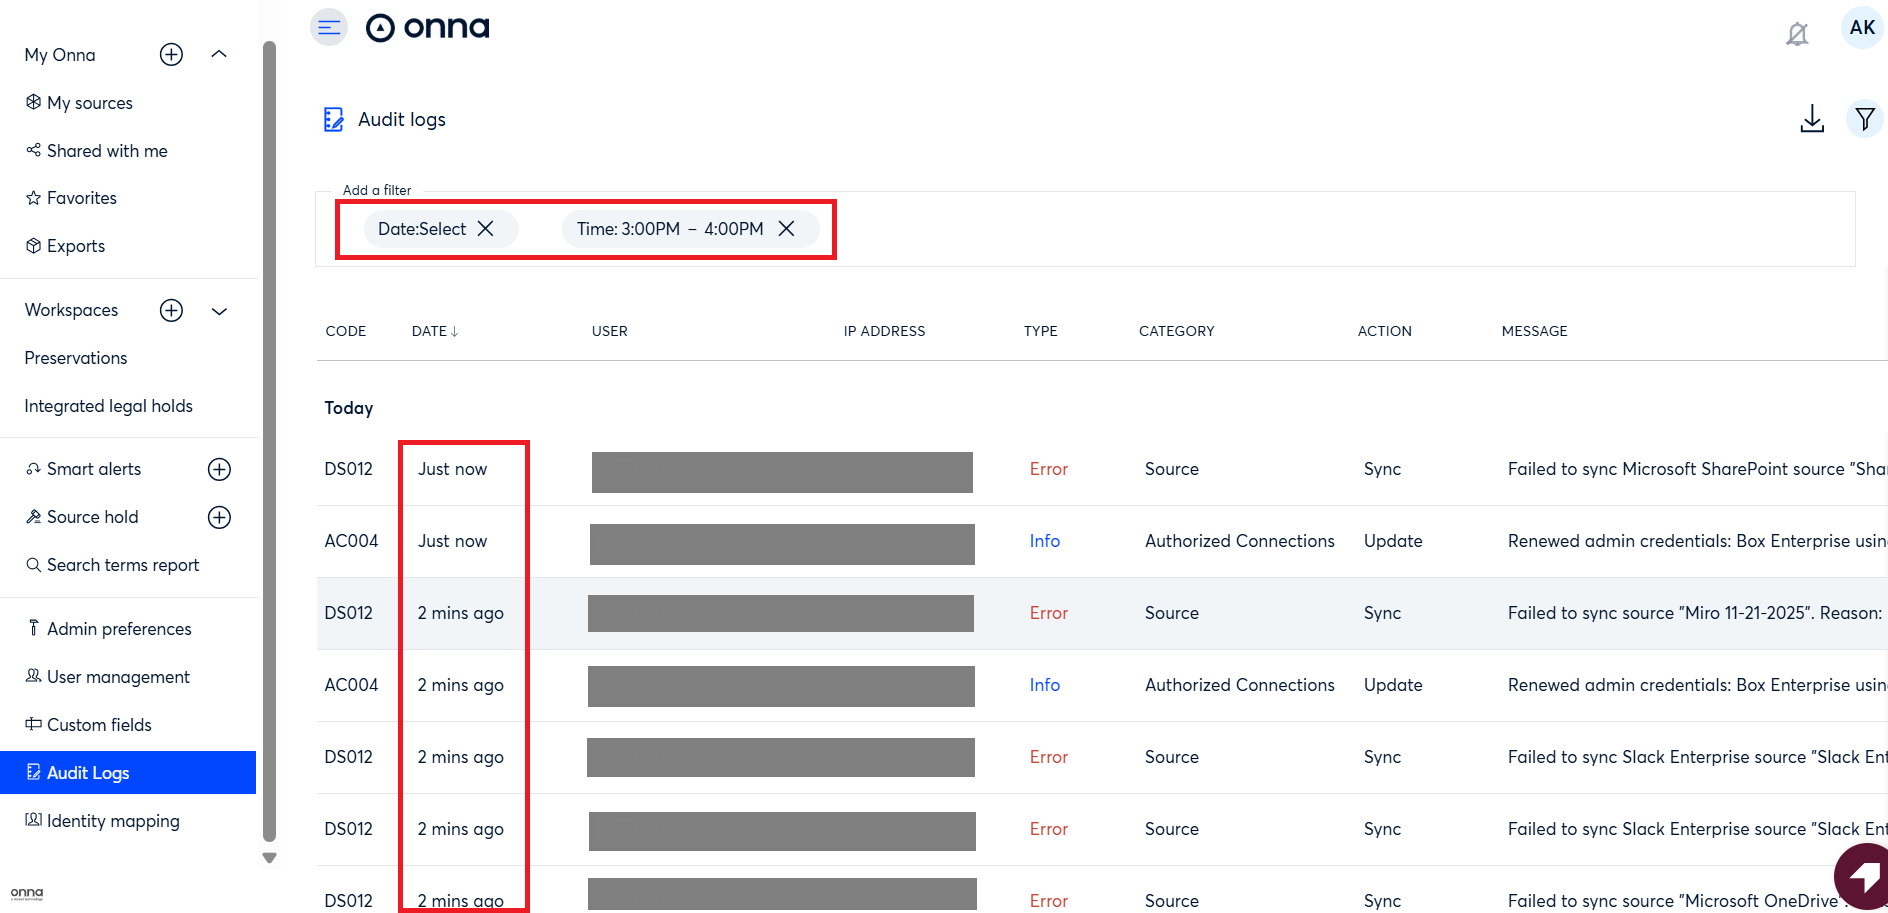Viewport: 1888px width, 913px height.
Task: Open the Search terms report
Action: (122, 565)
